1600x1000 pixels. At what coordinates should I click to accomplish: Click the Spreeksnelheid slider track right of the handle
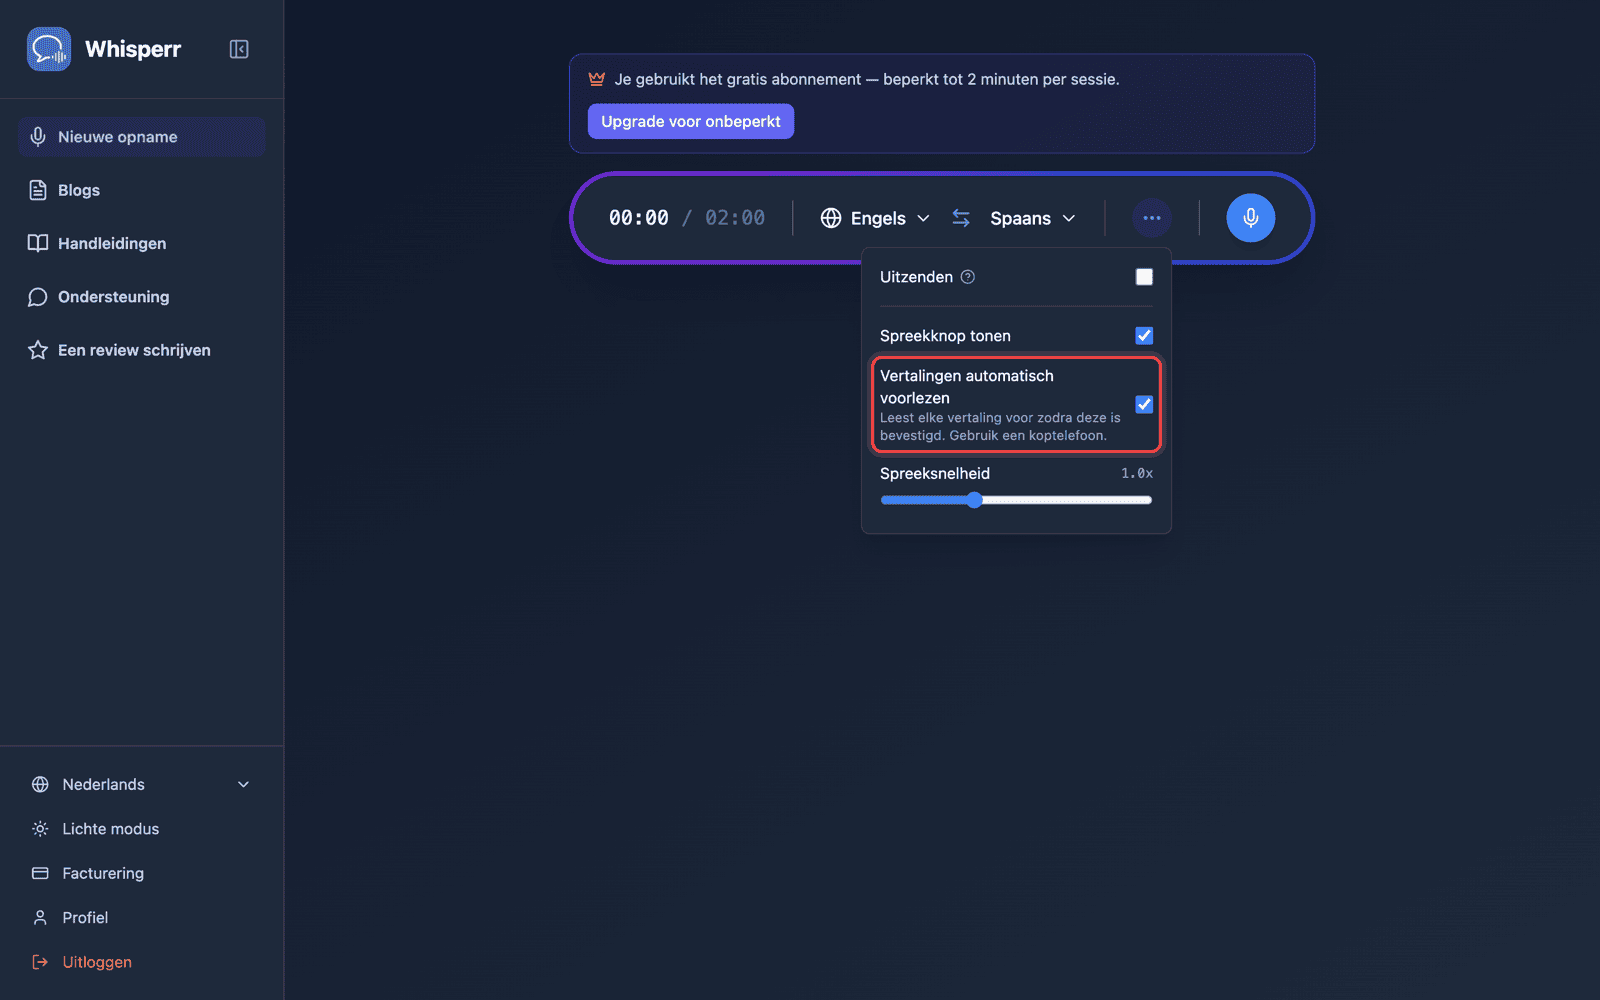click(1067, 500)
